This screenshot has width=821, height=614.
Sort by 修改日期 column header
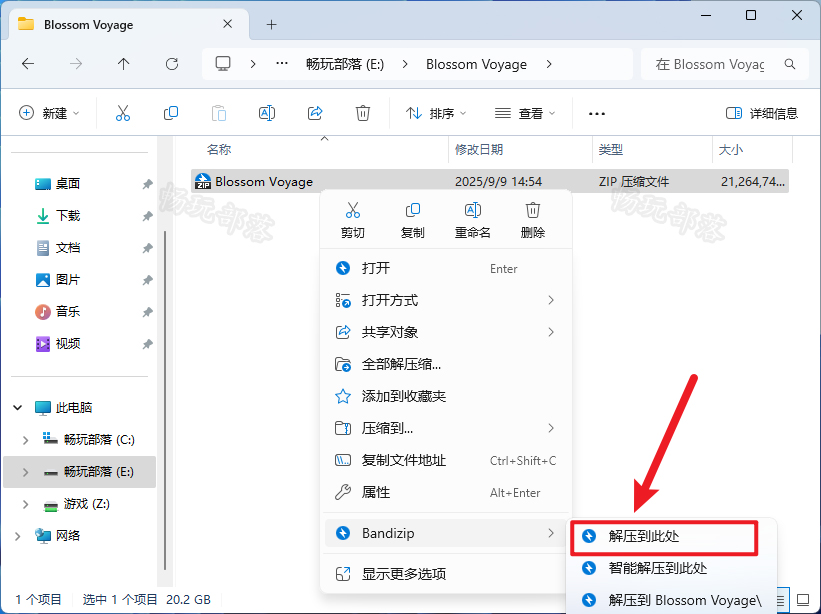(x=479, y=150)
